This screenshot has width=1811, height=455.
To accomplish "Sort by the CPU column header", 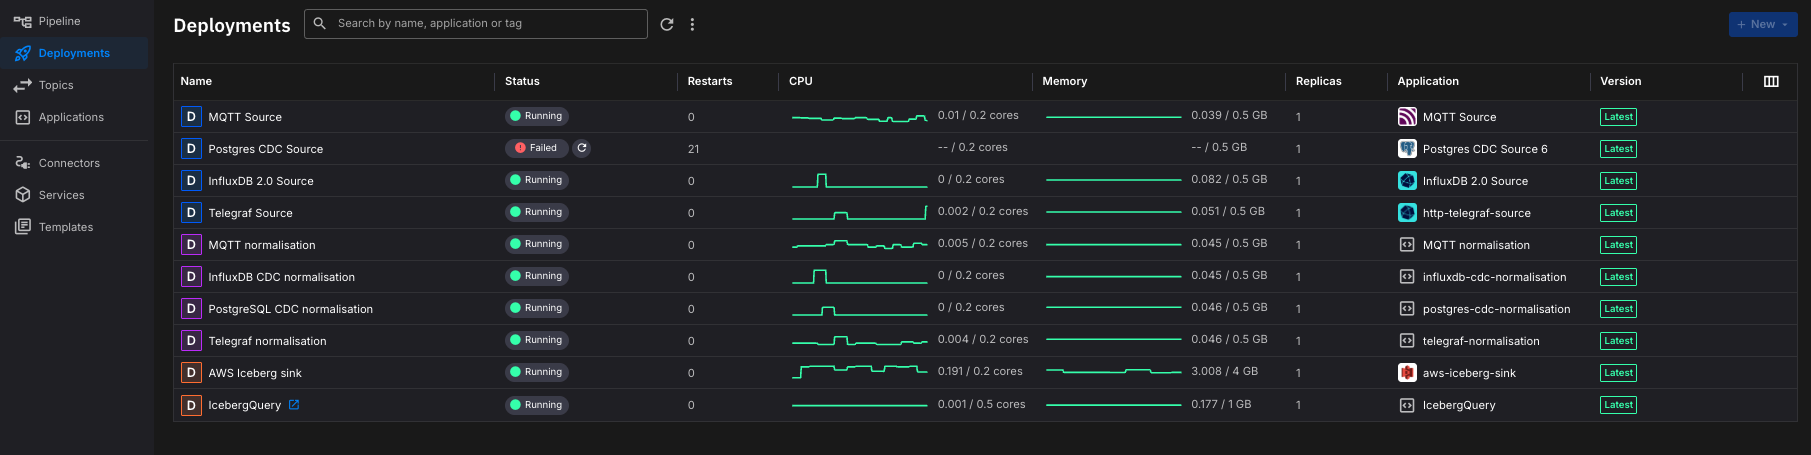I will pos(801,81).
